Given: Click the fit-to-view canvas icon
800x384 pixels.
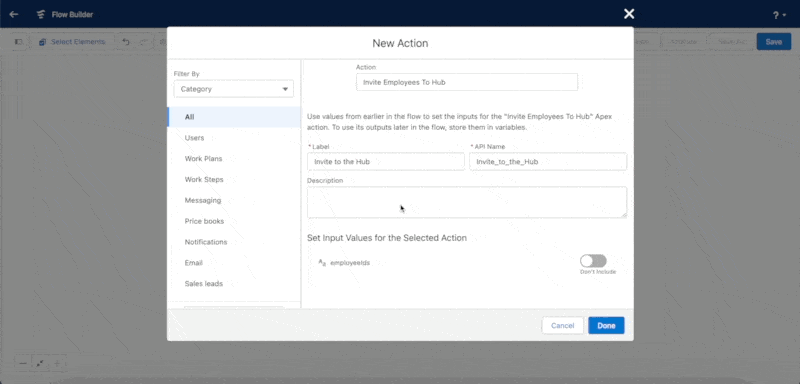Looking at the screenshot, I should (40, 363).
